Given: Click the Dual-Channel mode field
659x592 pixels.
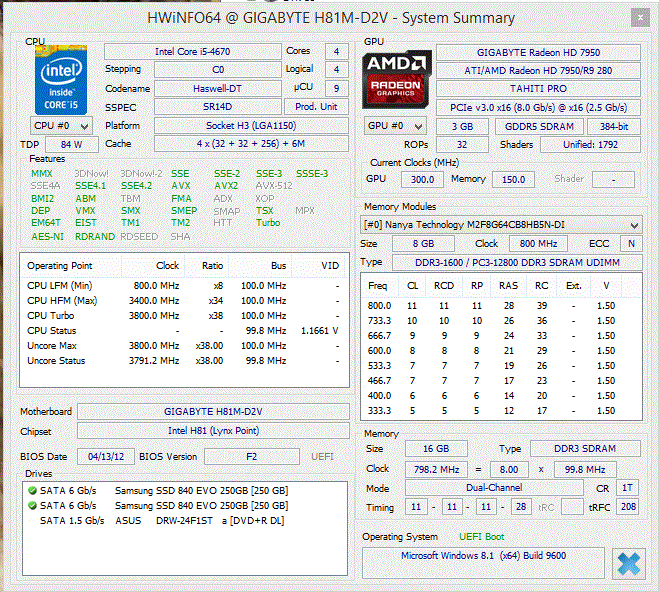Looking at the screenshot, I should tap(494, 487).
